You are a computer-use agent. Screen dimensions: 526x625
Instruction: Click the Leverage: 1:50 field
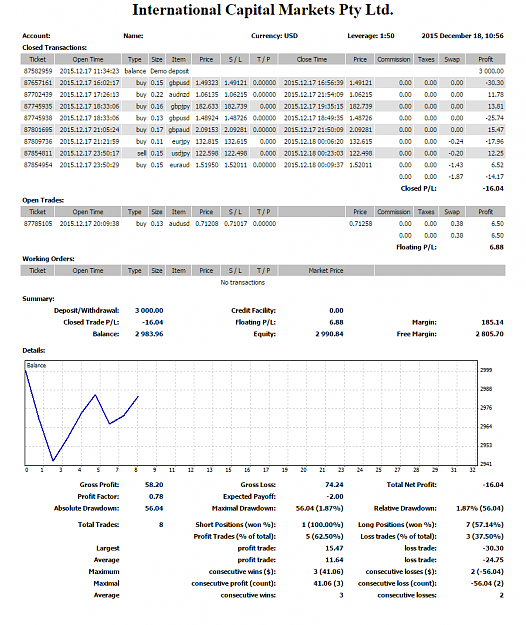pos(371,36)
